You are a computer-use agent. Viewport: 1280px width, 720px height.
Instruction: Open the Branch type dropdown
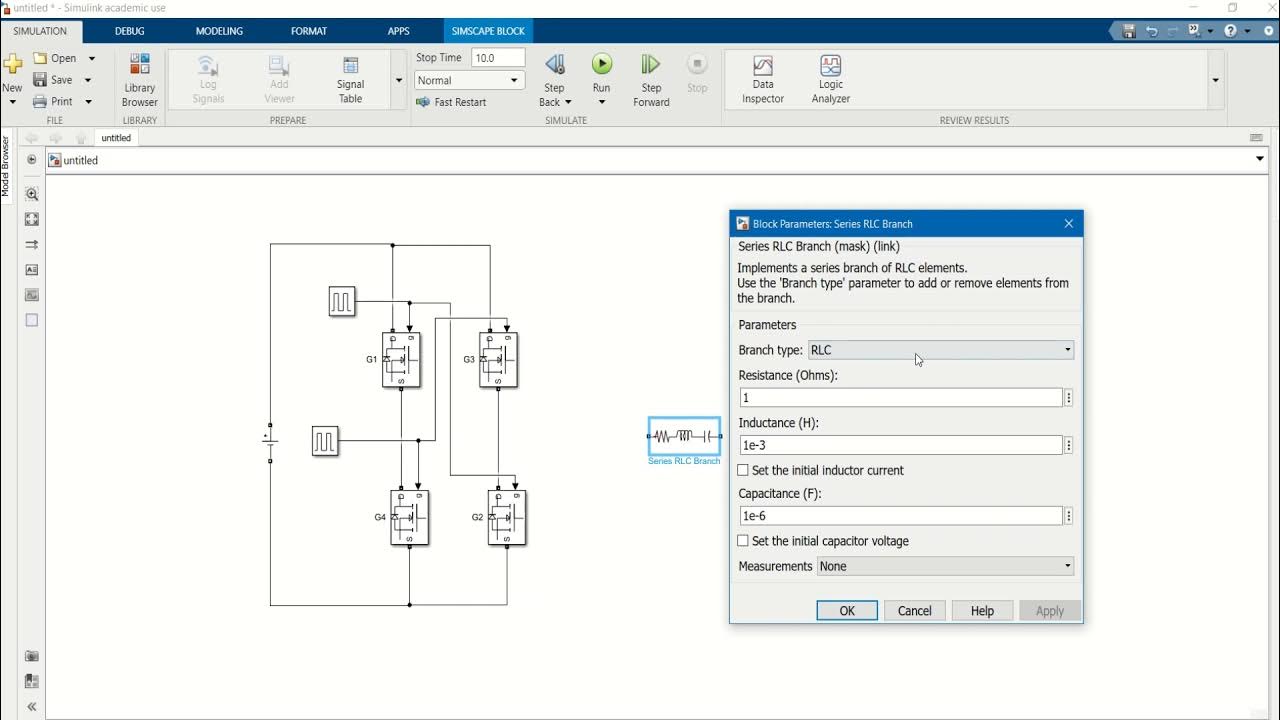pos(941,350)
